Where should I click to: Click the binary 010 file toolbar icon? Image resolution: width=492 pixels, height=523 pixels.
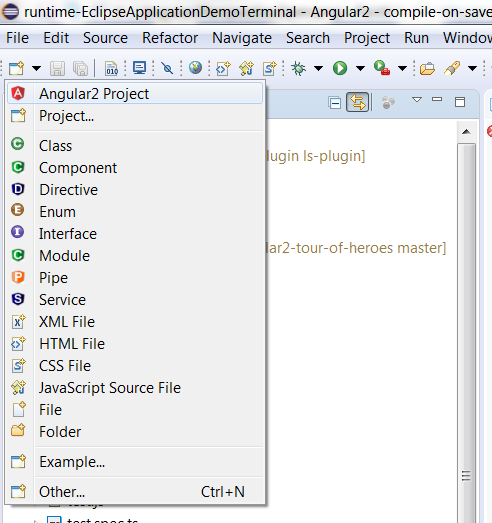pyautogui.click(x=111, y=68)
